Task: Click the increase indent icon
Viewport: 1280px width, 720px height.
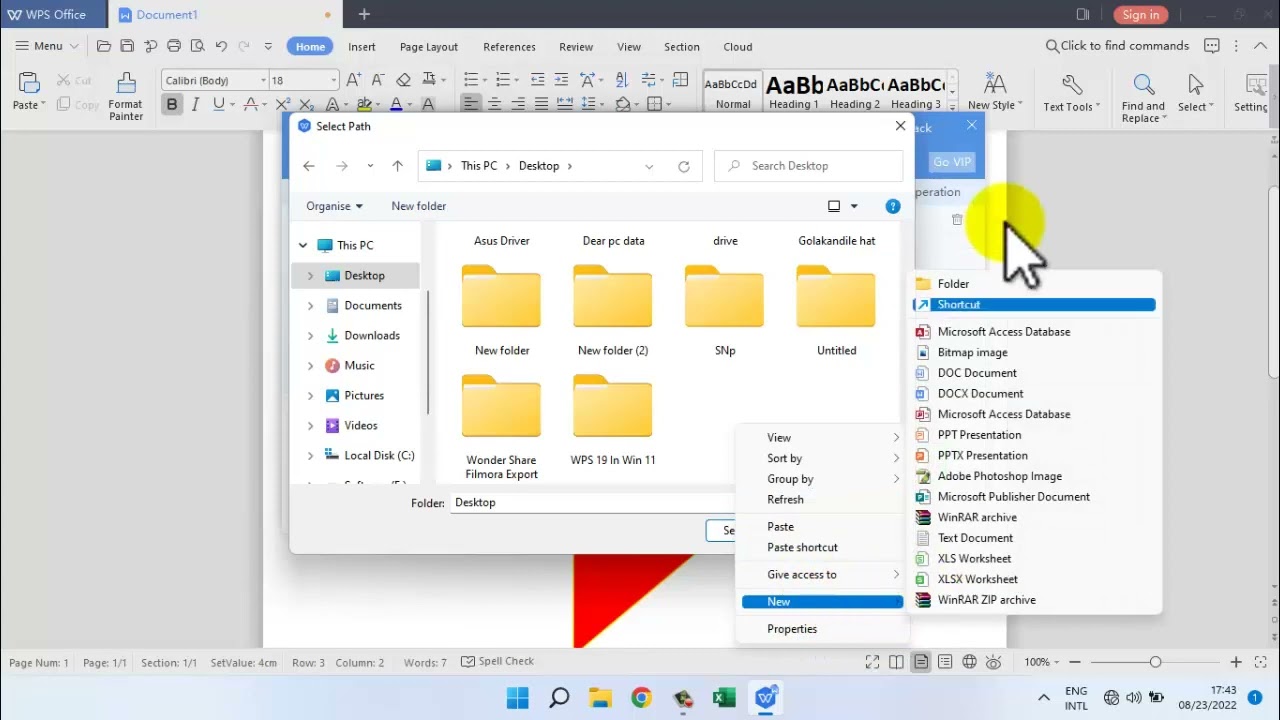Action: pos(561,80)
